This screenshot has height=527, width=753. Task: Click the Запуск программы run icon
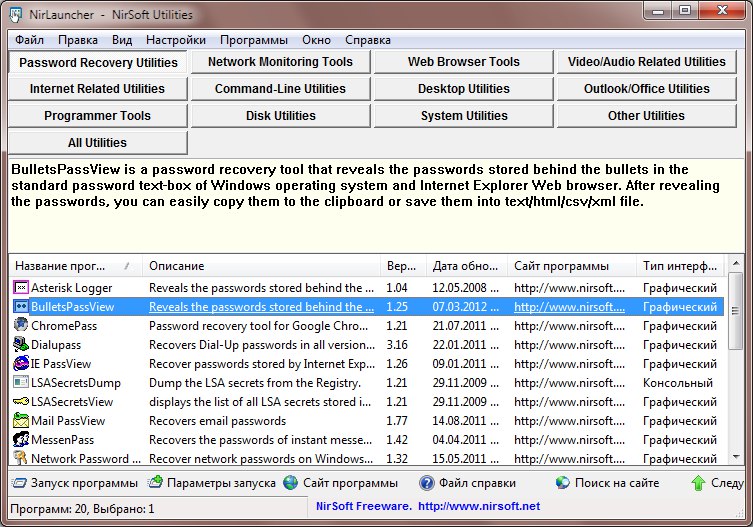19,483
